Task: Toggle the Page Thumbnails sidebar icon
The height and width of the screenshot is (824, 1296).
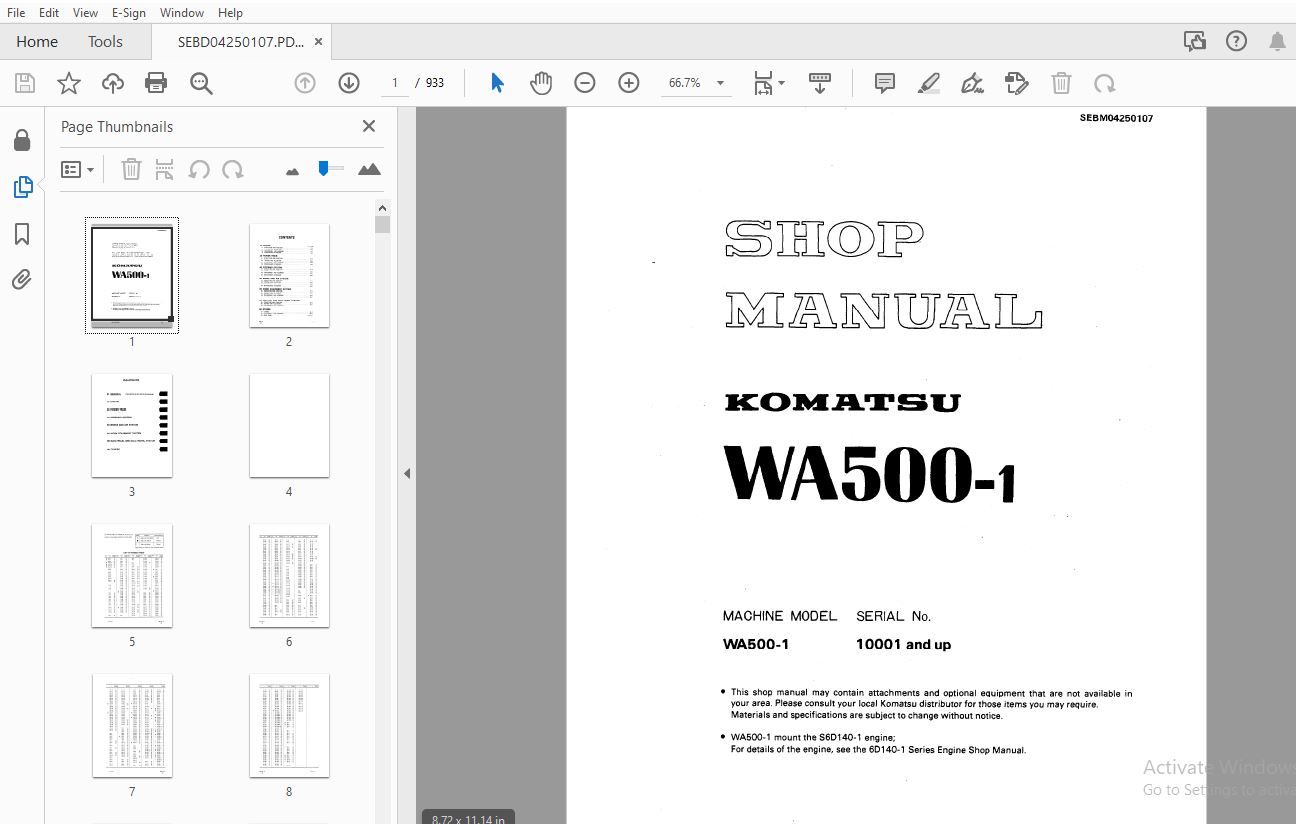Action: pos(22,187)
